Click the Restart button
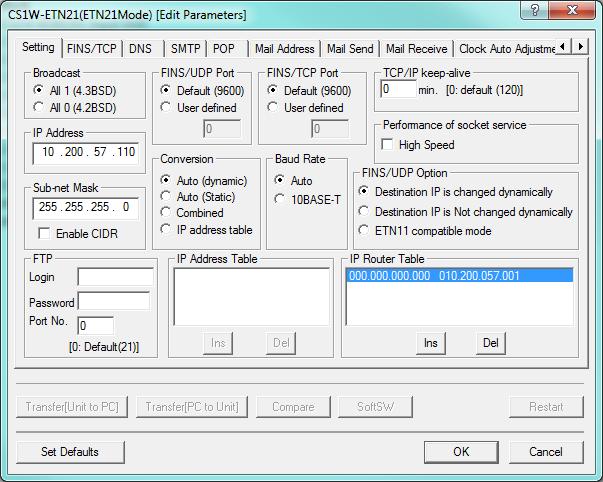 point(546,407)
